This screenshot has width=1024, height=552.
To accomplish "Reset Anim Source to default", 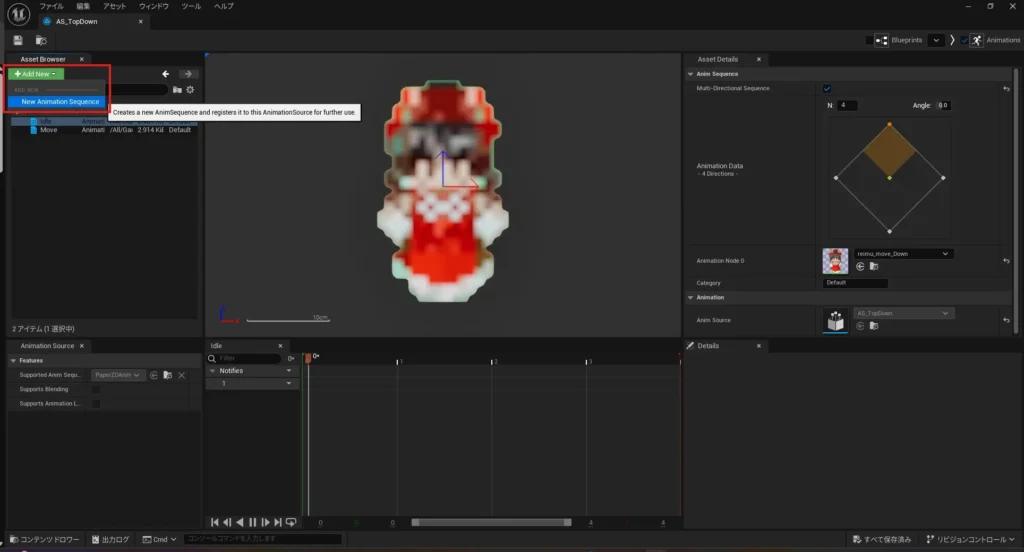I will pyautogui.click(x=1006, y=320).
